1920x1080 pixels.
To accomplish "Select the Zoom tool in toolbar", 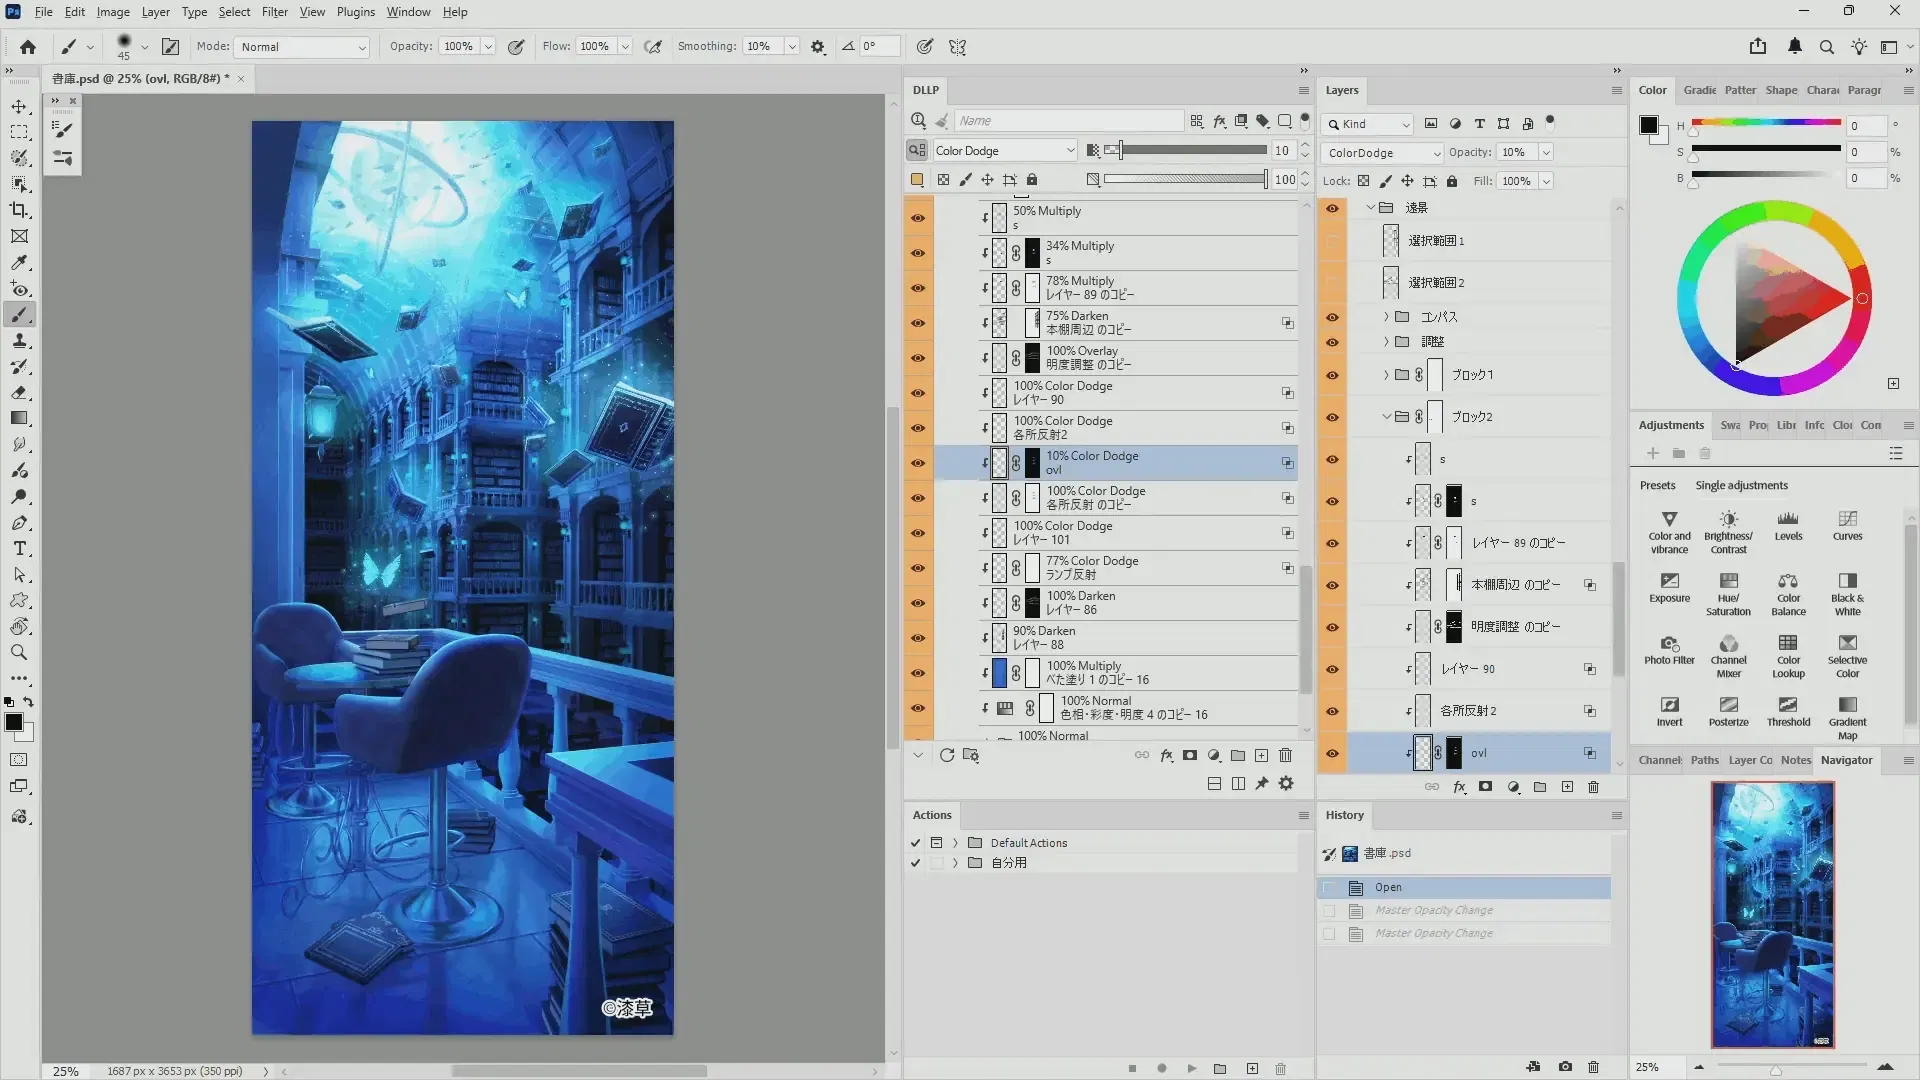I will 19,652.
